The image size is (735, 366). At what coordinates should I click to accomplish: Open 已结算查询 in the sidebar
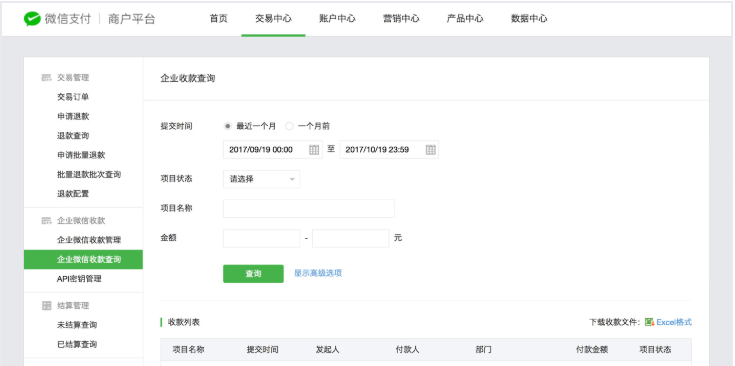[77, 344]
